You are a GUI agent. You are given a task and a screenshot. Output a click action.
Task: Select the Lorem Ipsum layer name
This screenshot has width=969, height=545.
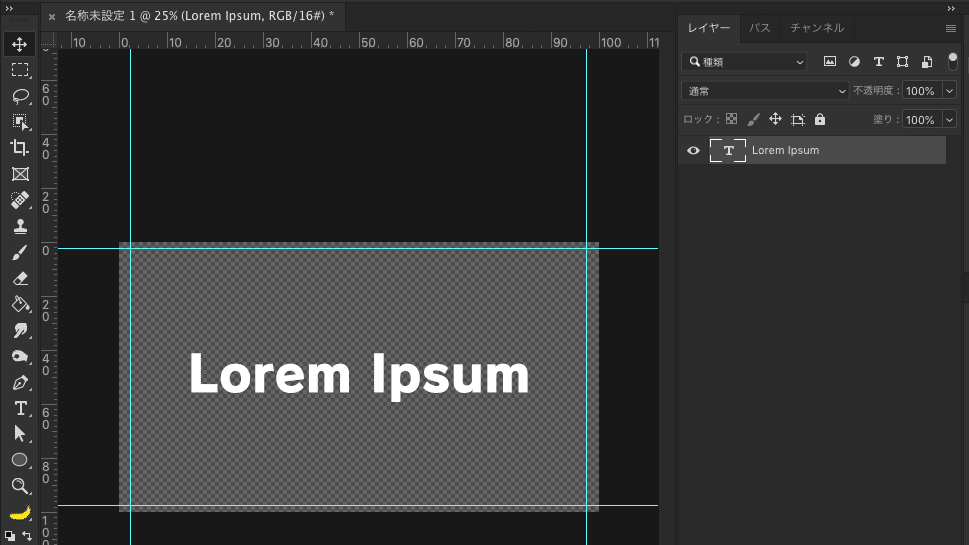click(x=785, y=150)
